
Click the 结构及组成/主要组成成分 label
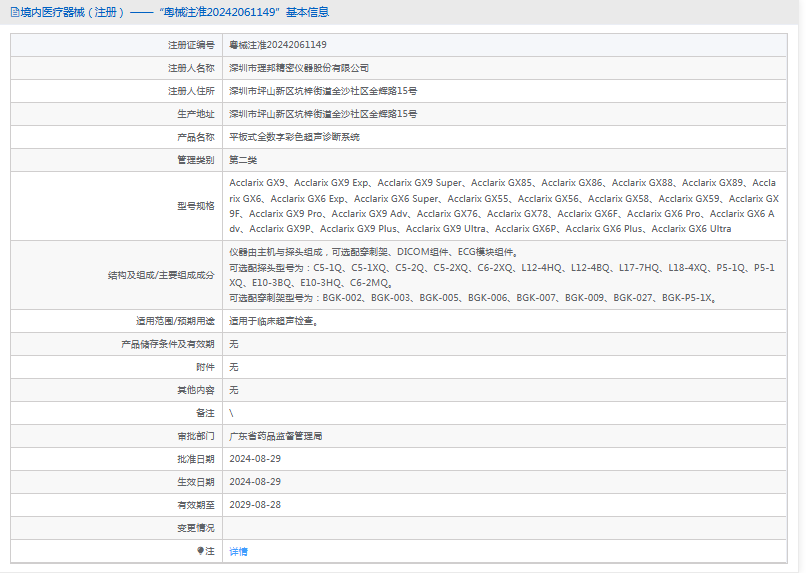[161, 275]
